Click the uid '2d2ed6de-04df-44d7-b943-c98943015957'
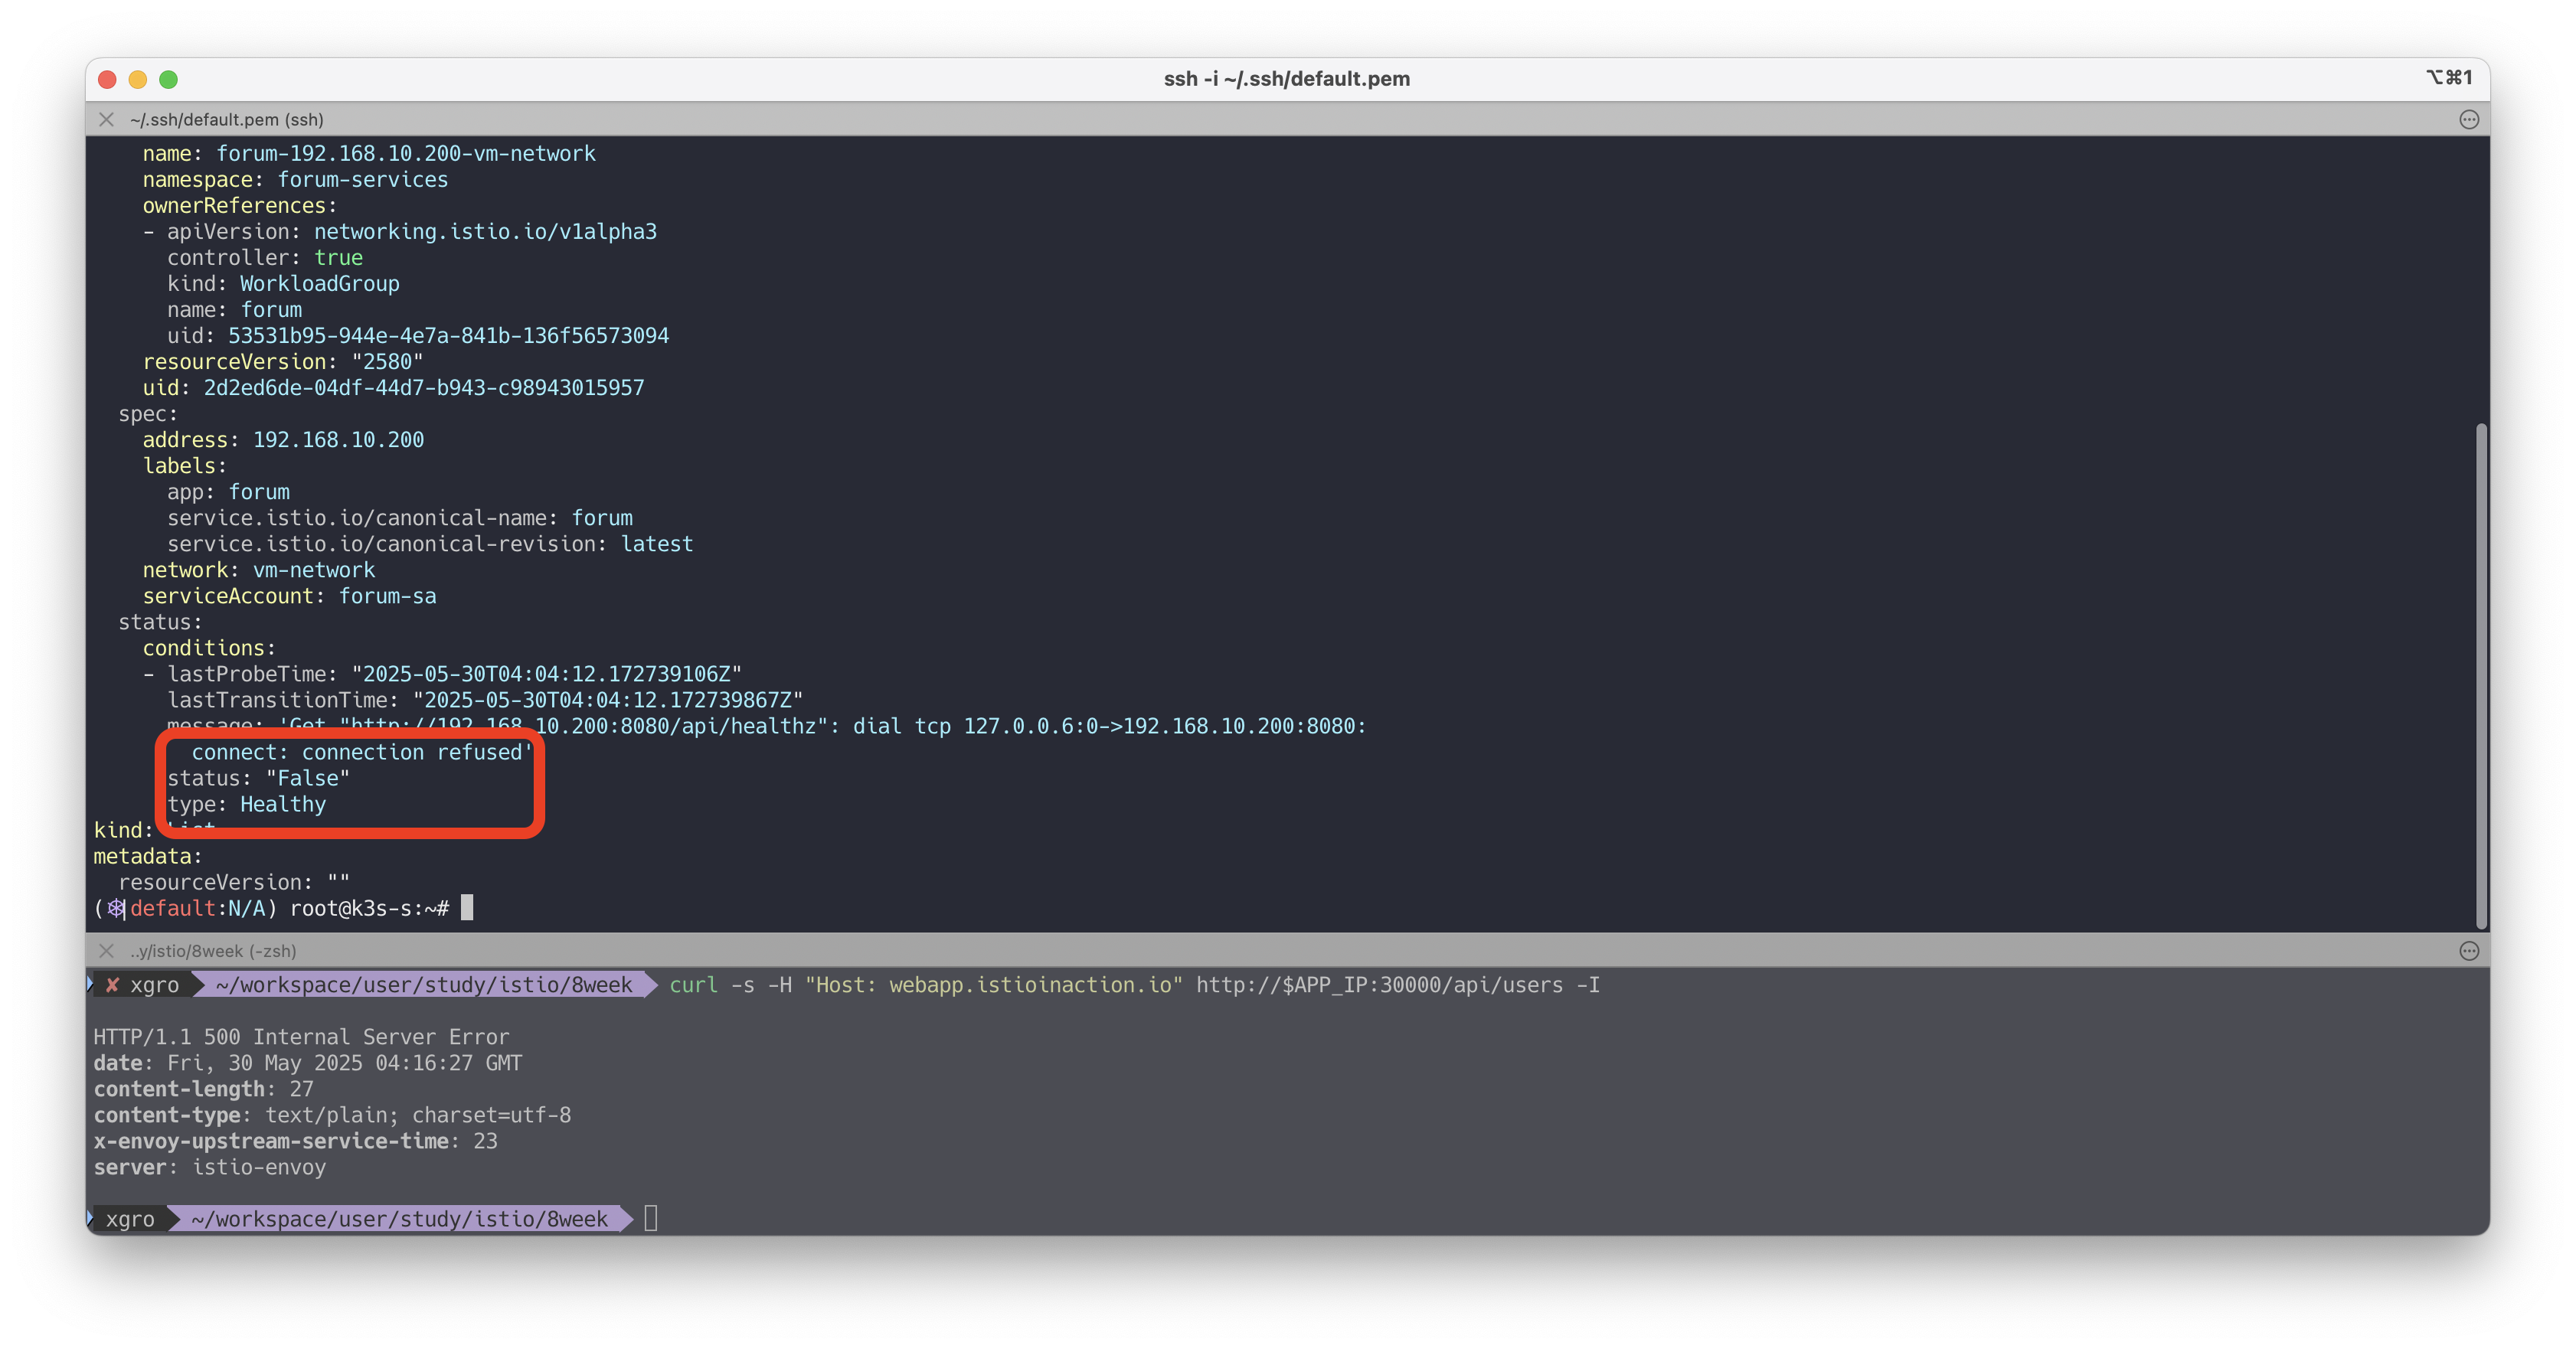The height and width of the screenshot is (1349, 2576). [x=424, y=387]
